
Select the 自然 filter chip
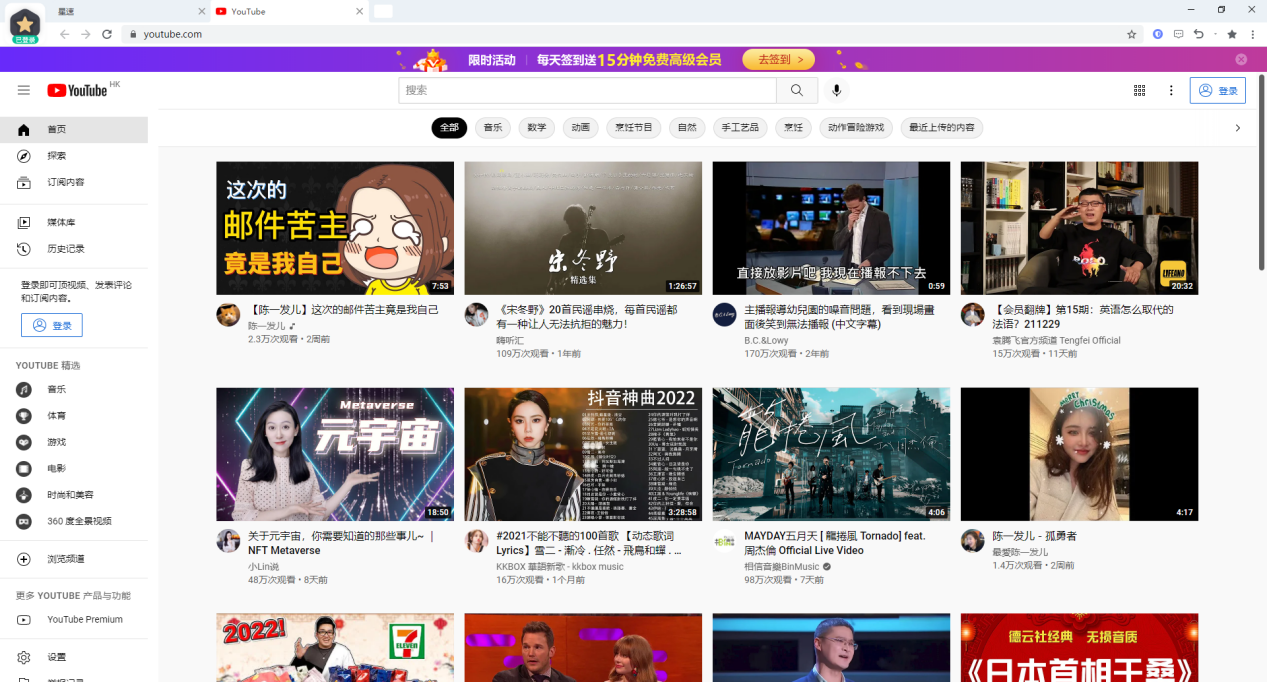pos(687,128)
